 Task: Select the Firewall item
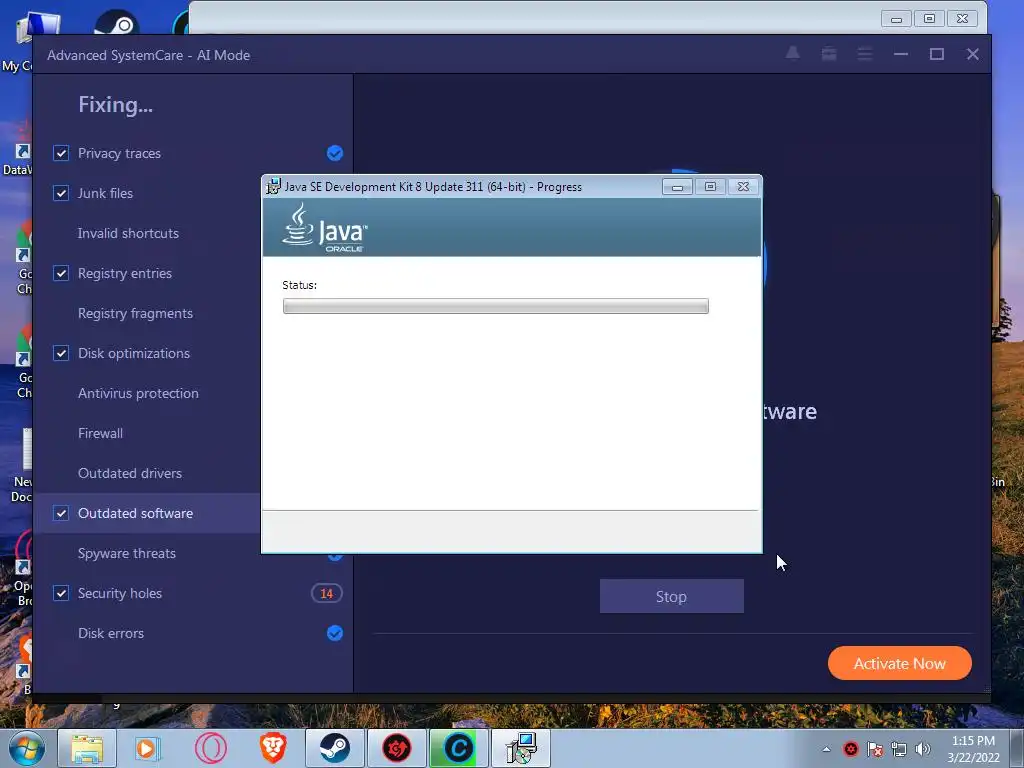[x=100, y=433]
